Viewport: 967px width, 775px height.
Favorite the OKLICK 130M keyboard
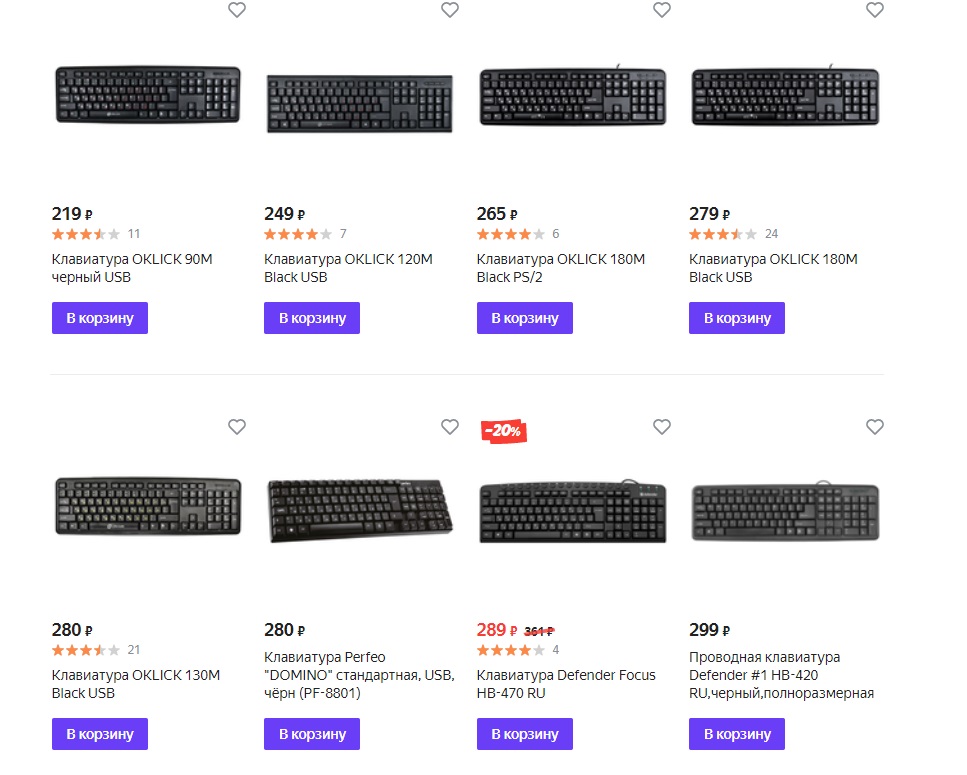[x=237, y=427]
